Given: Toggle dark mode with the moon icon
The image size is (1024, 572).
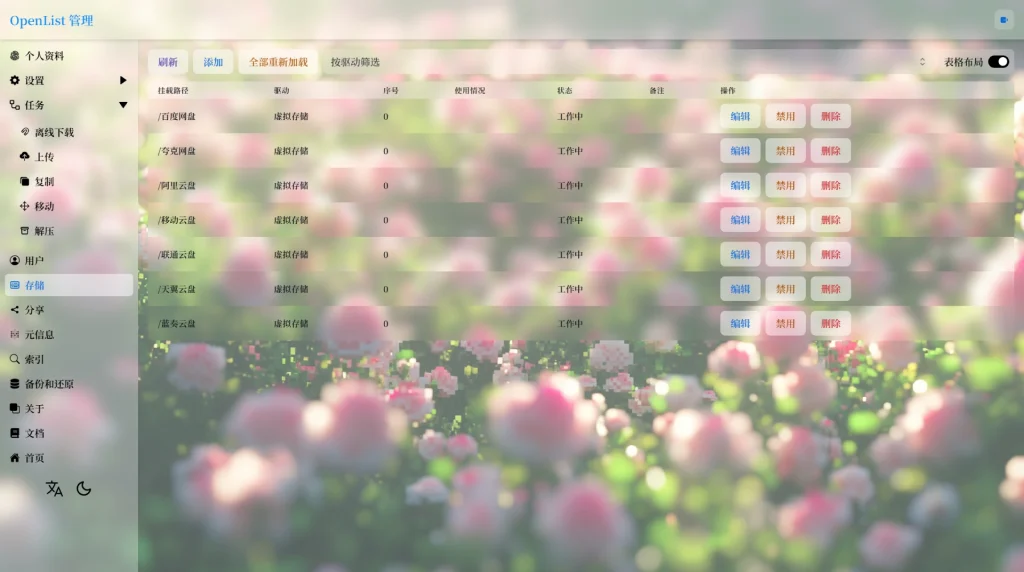Looking at the screenshot, I should [84, 488].
